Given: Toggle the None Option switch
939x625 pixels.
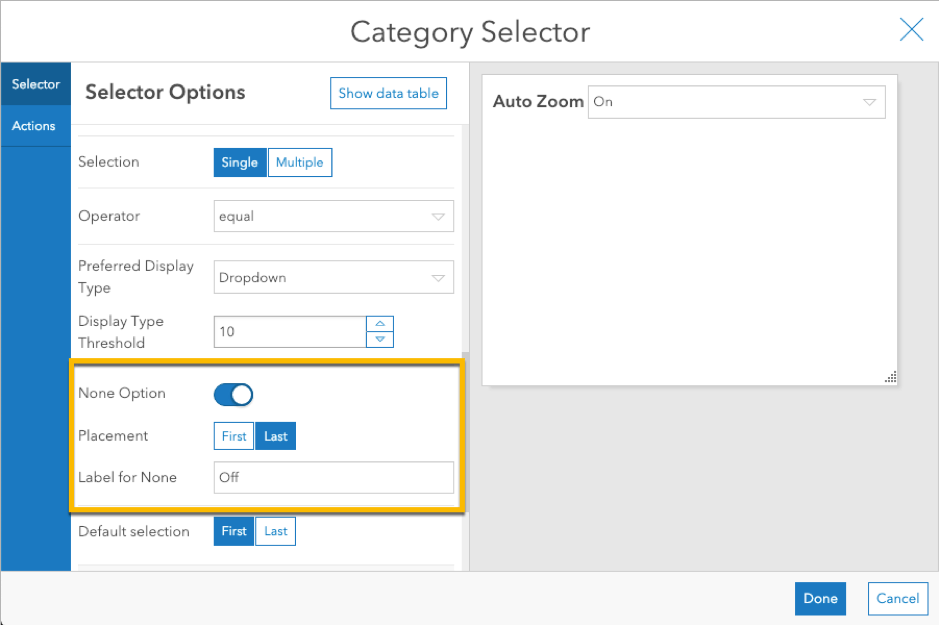Looking at the screenshot, I should [234, 394].
